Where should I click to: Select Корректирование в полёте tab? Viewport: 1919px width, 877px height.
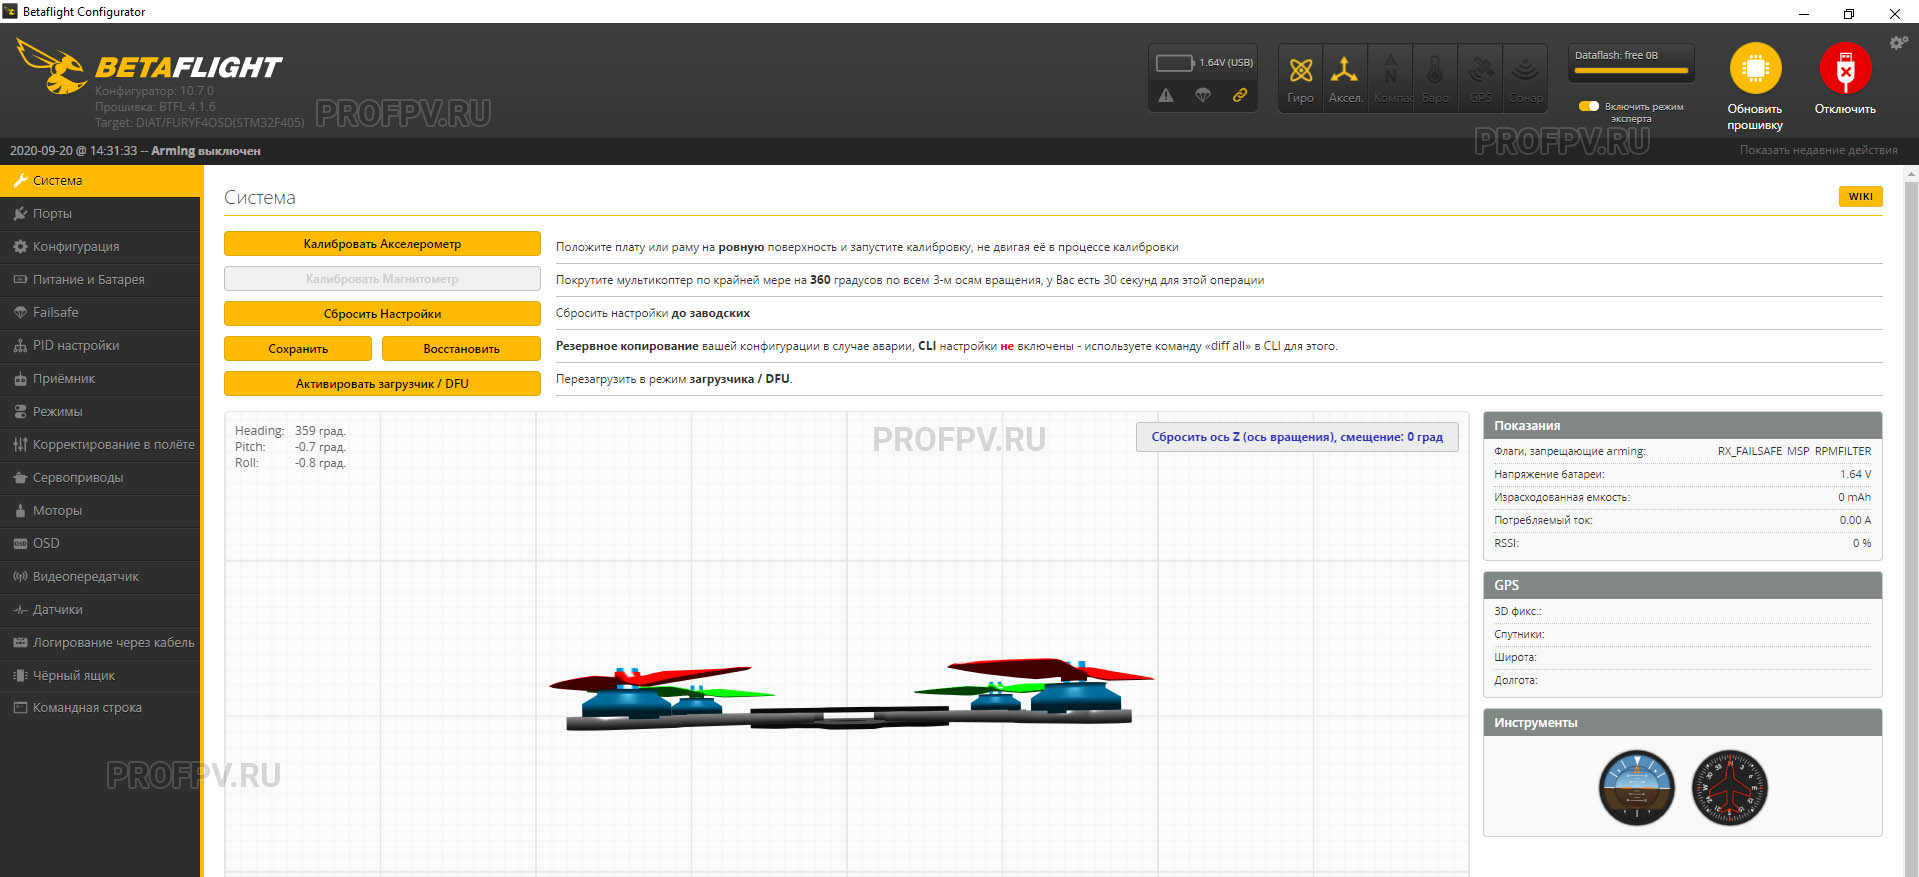click(100, 445)
